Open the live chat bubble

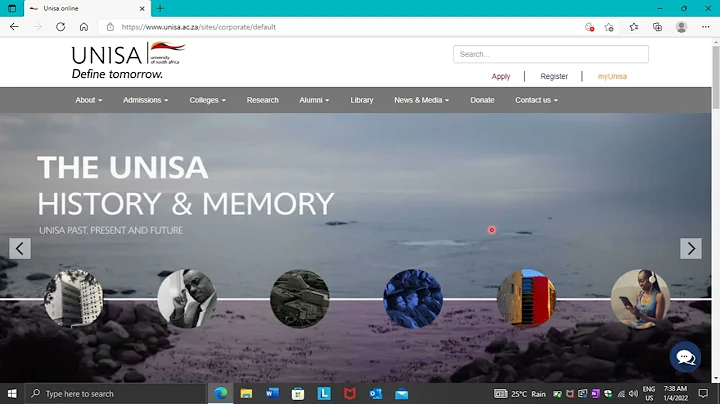click(x=685, y=357)
